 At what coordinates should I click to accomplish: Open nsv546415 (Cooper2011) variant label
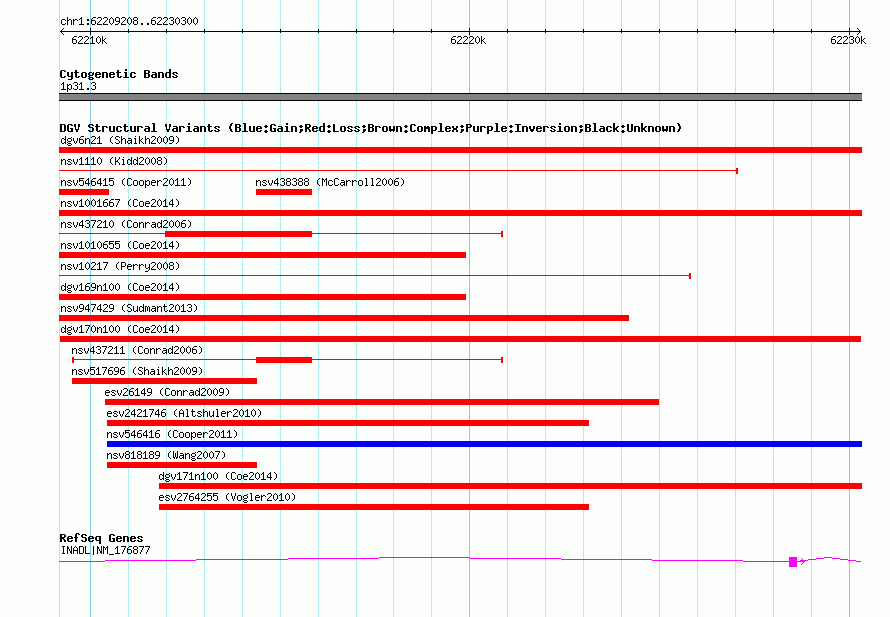point(126,182)
